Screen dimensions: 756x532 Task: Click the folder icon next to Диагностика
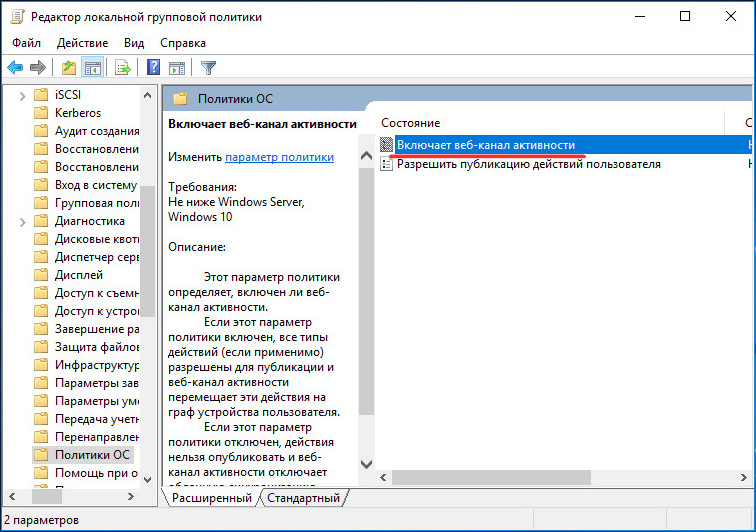coord(41,221)
